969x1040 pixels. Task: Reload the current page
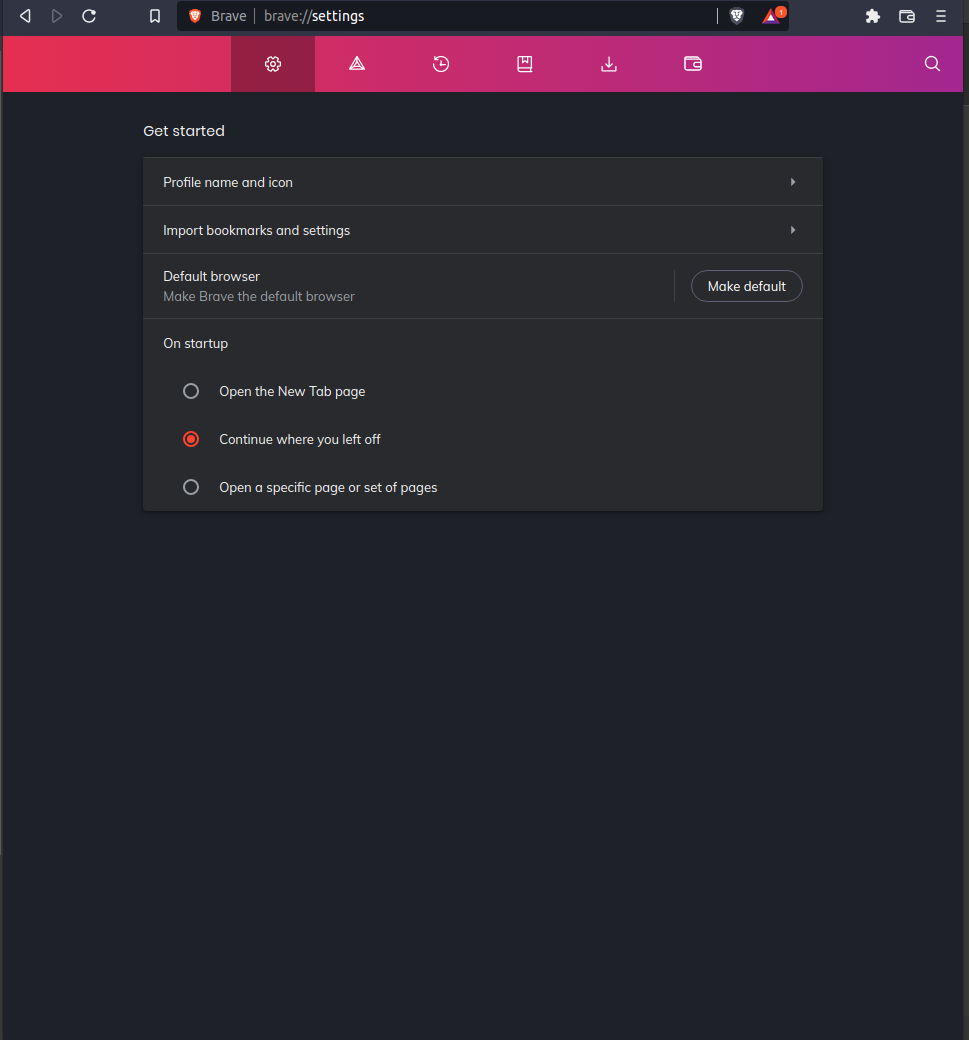coord(88,16)
